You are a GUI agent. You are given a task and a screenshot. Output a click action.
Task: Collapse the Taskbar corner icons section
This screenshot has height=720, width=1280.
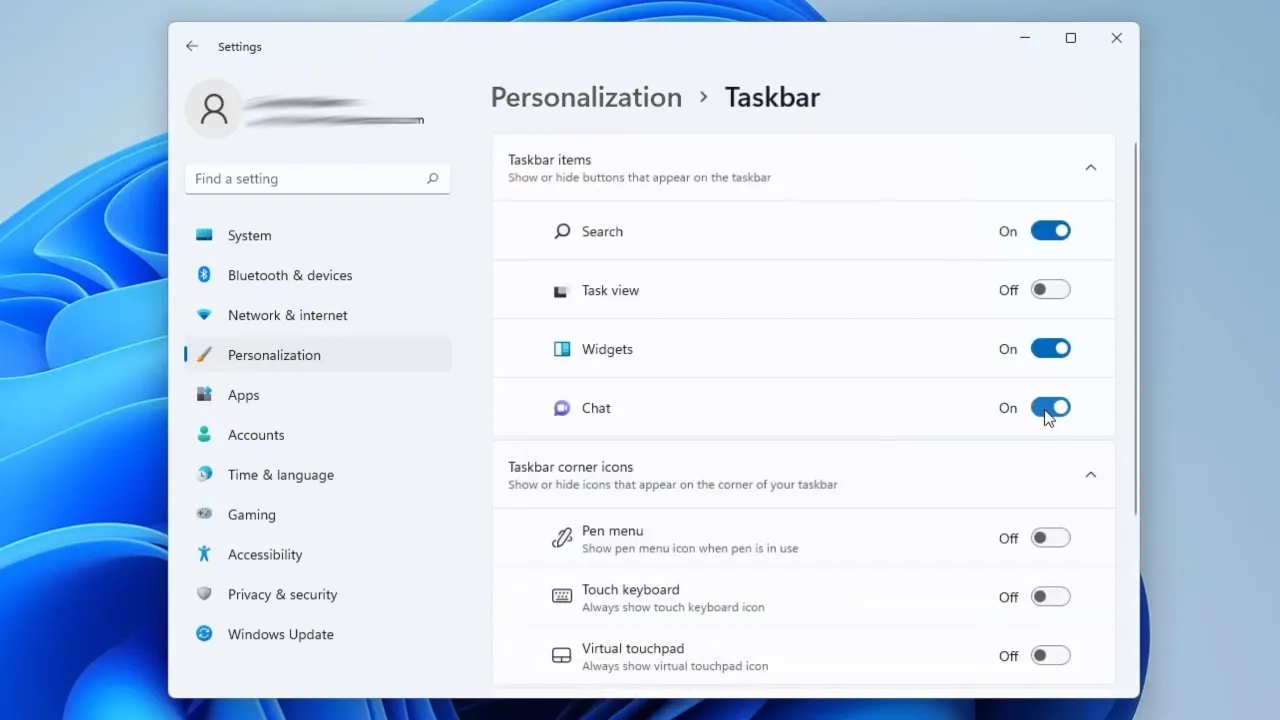[x=1091, y=474]
